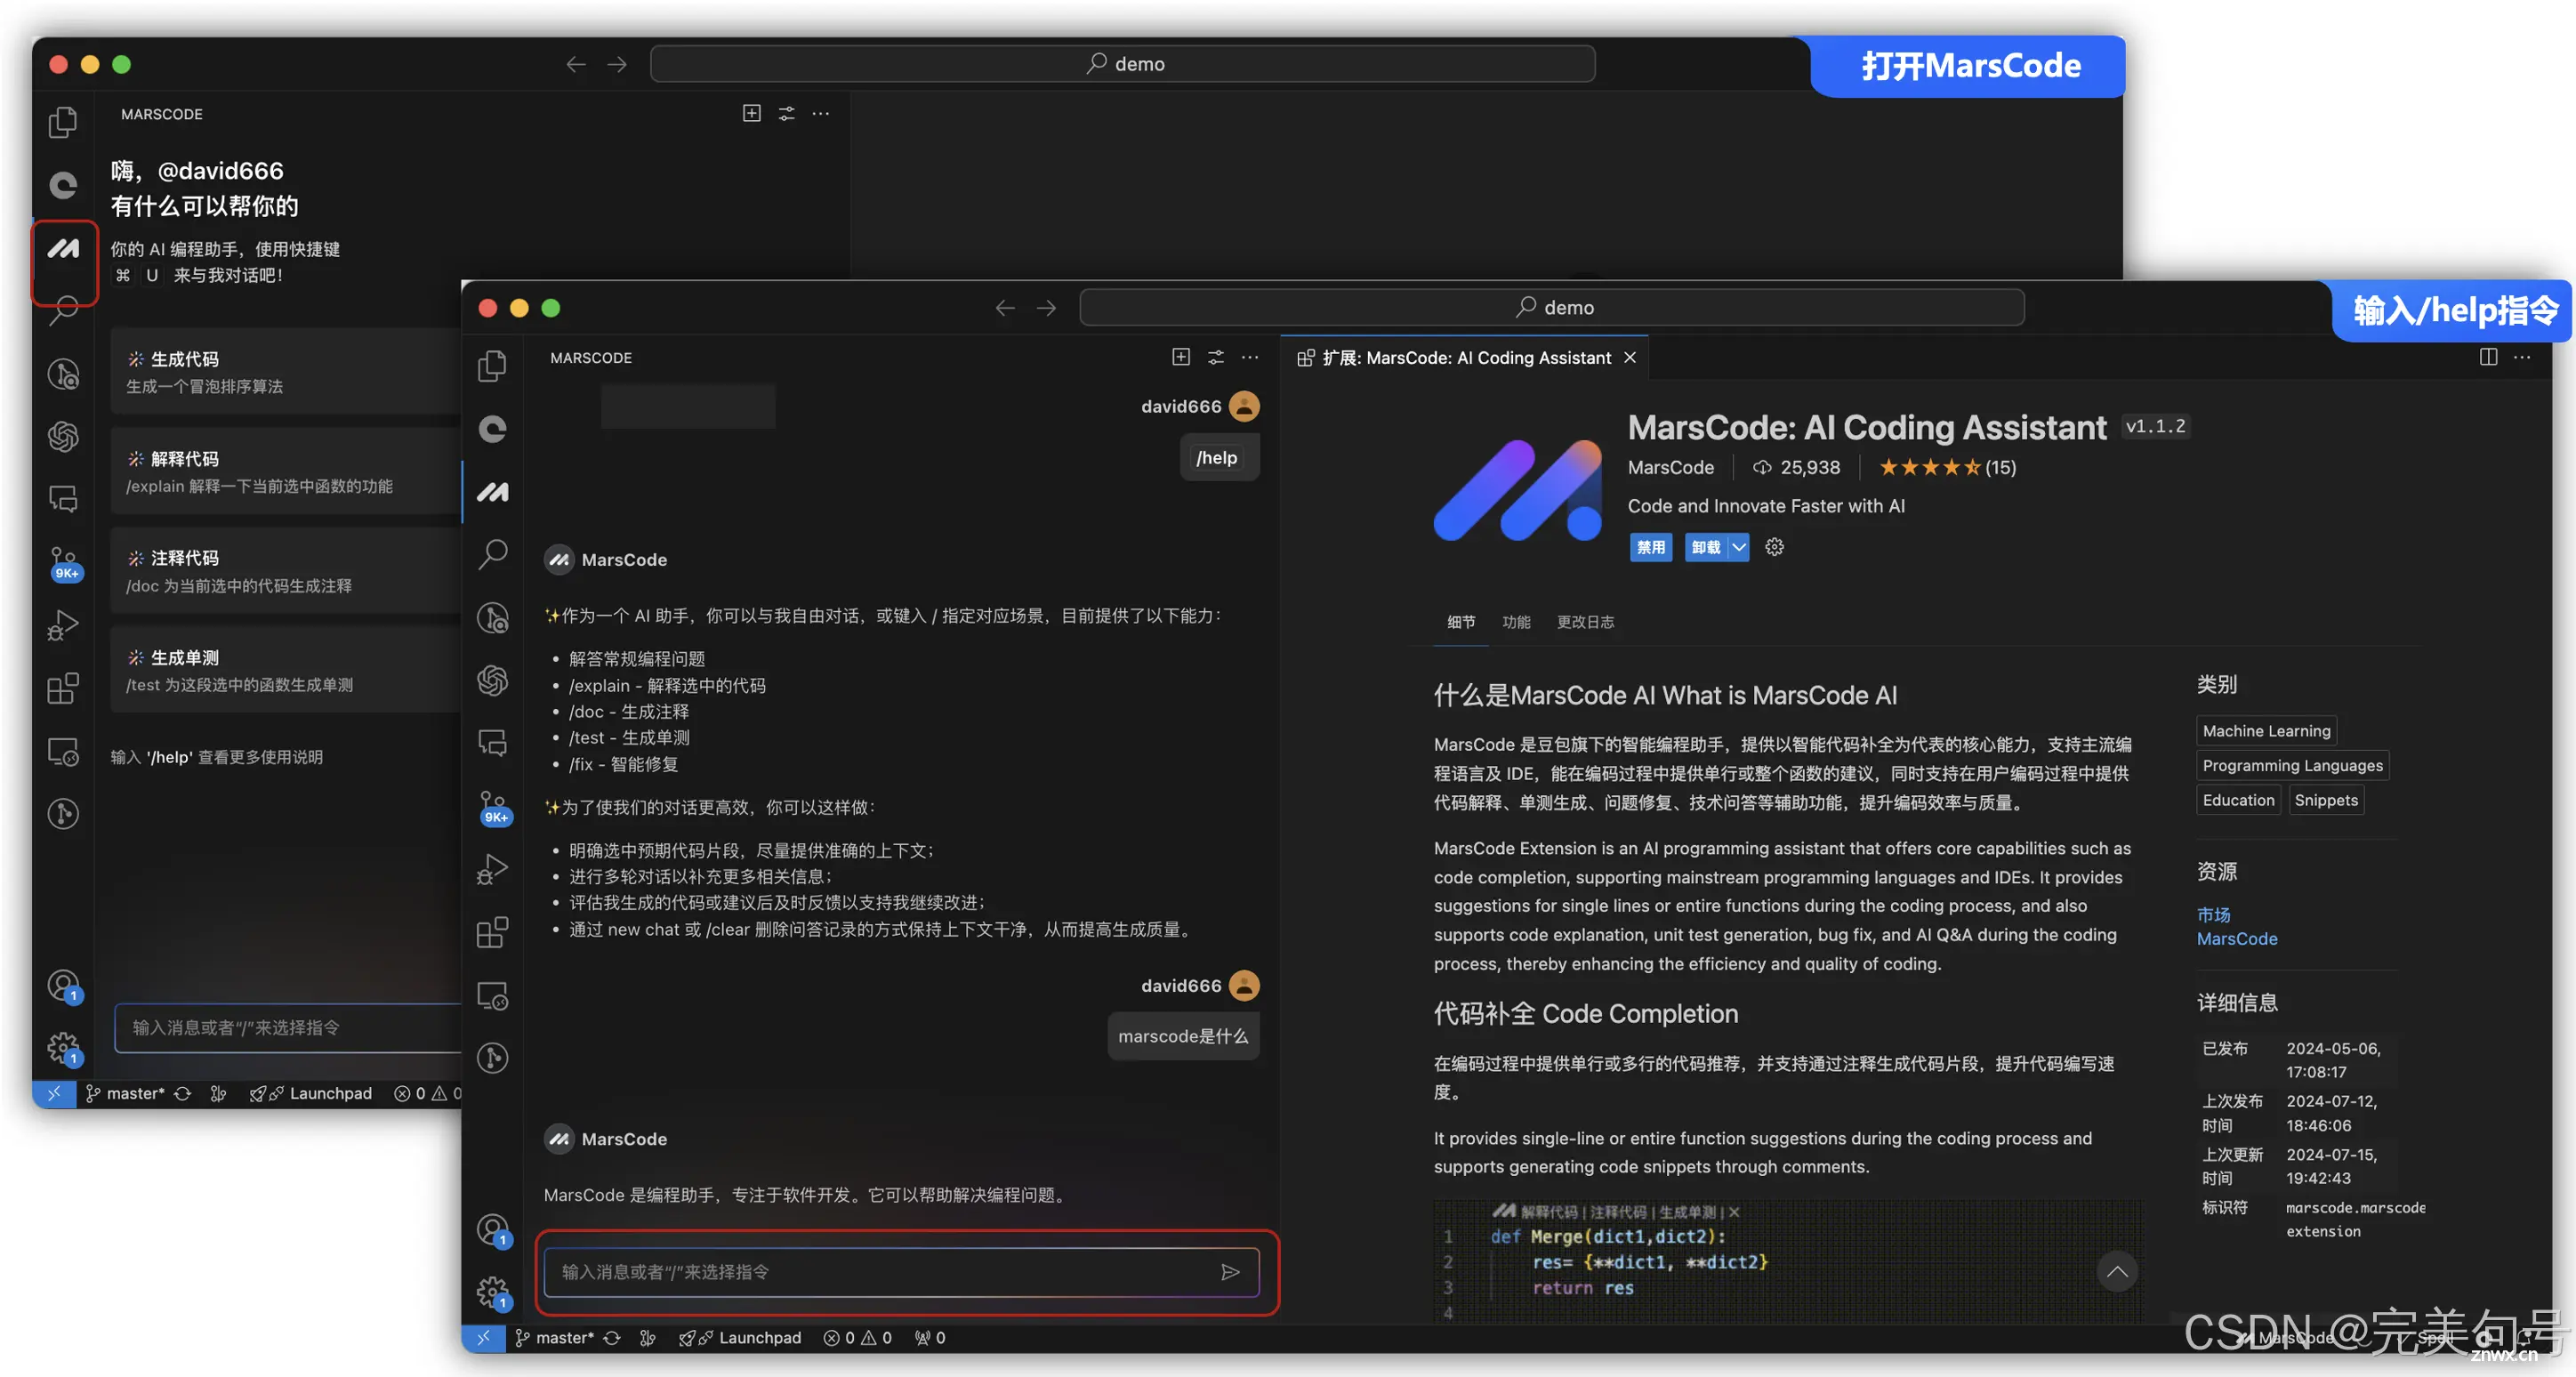The height and width of the screenshot is (1377, 2576).
Task: Select Programming Languages category tag
Action: click(x=2292, y=765)
